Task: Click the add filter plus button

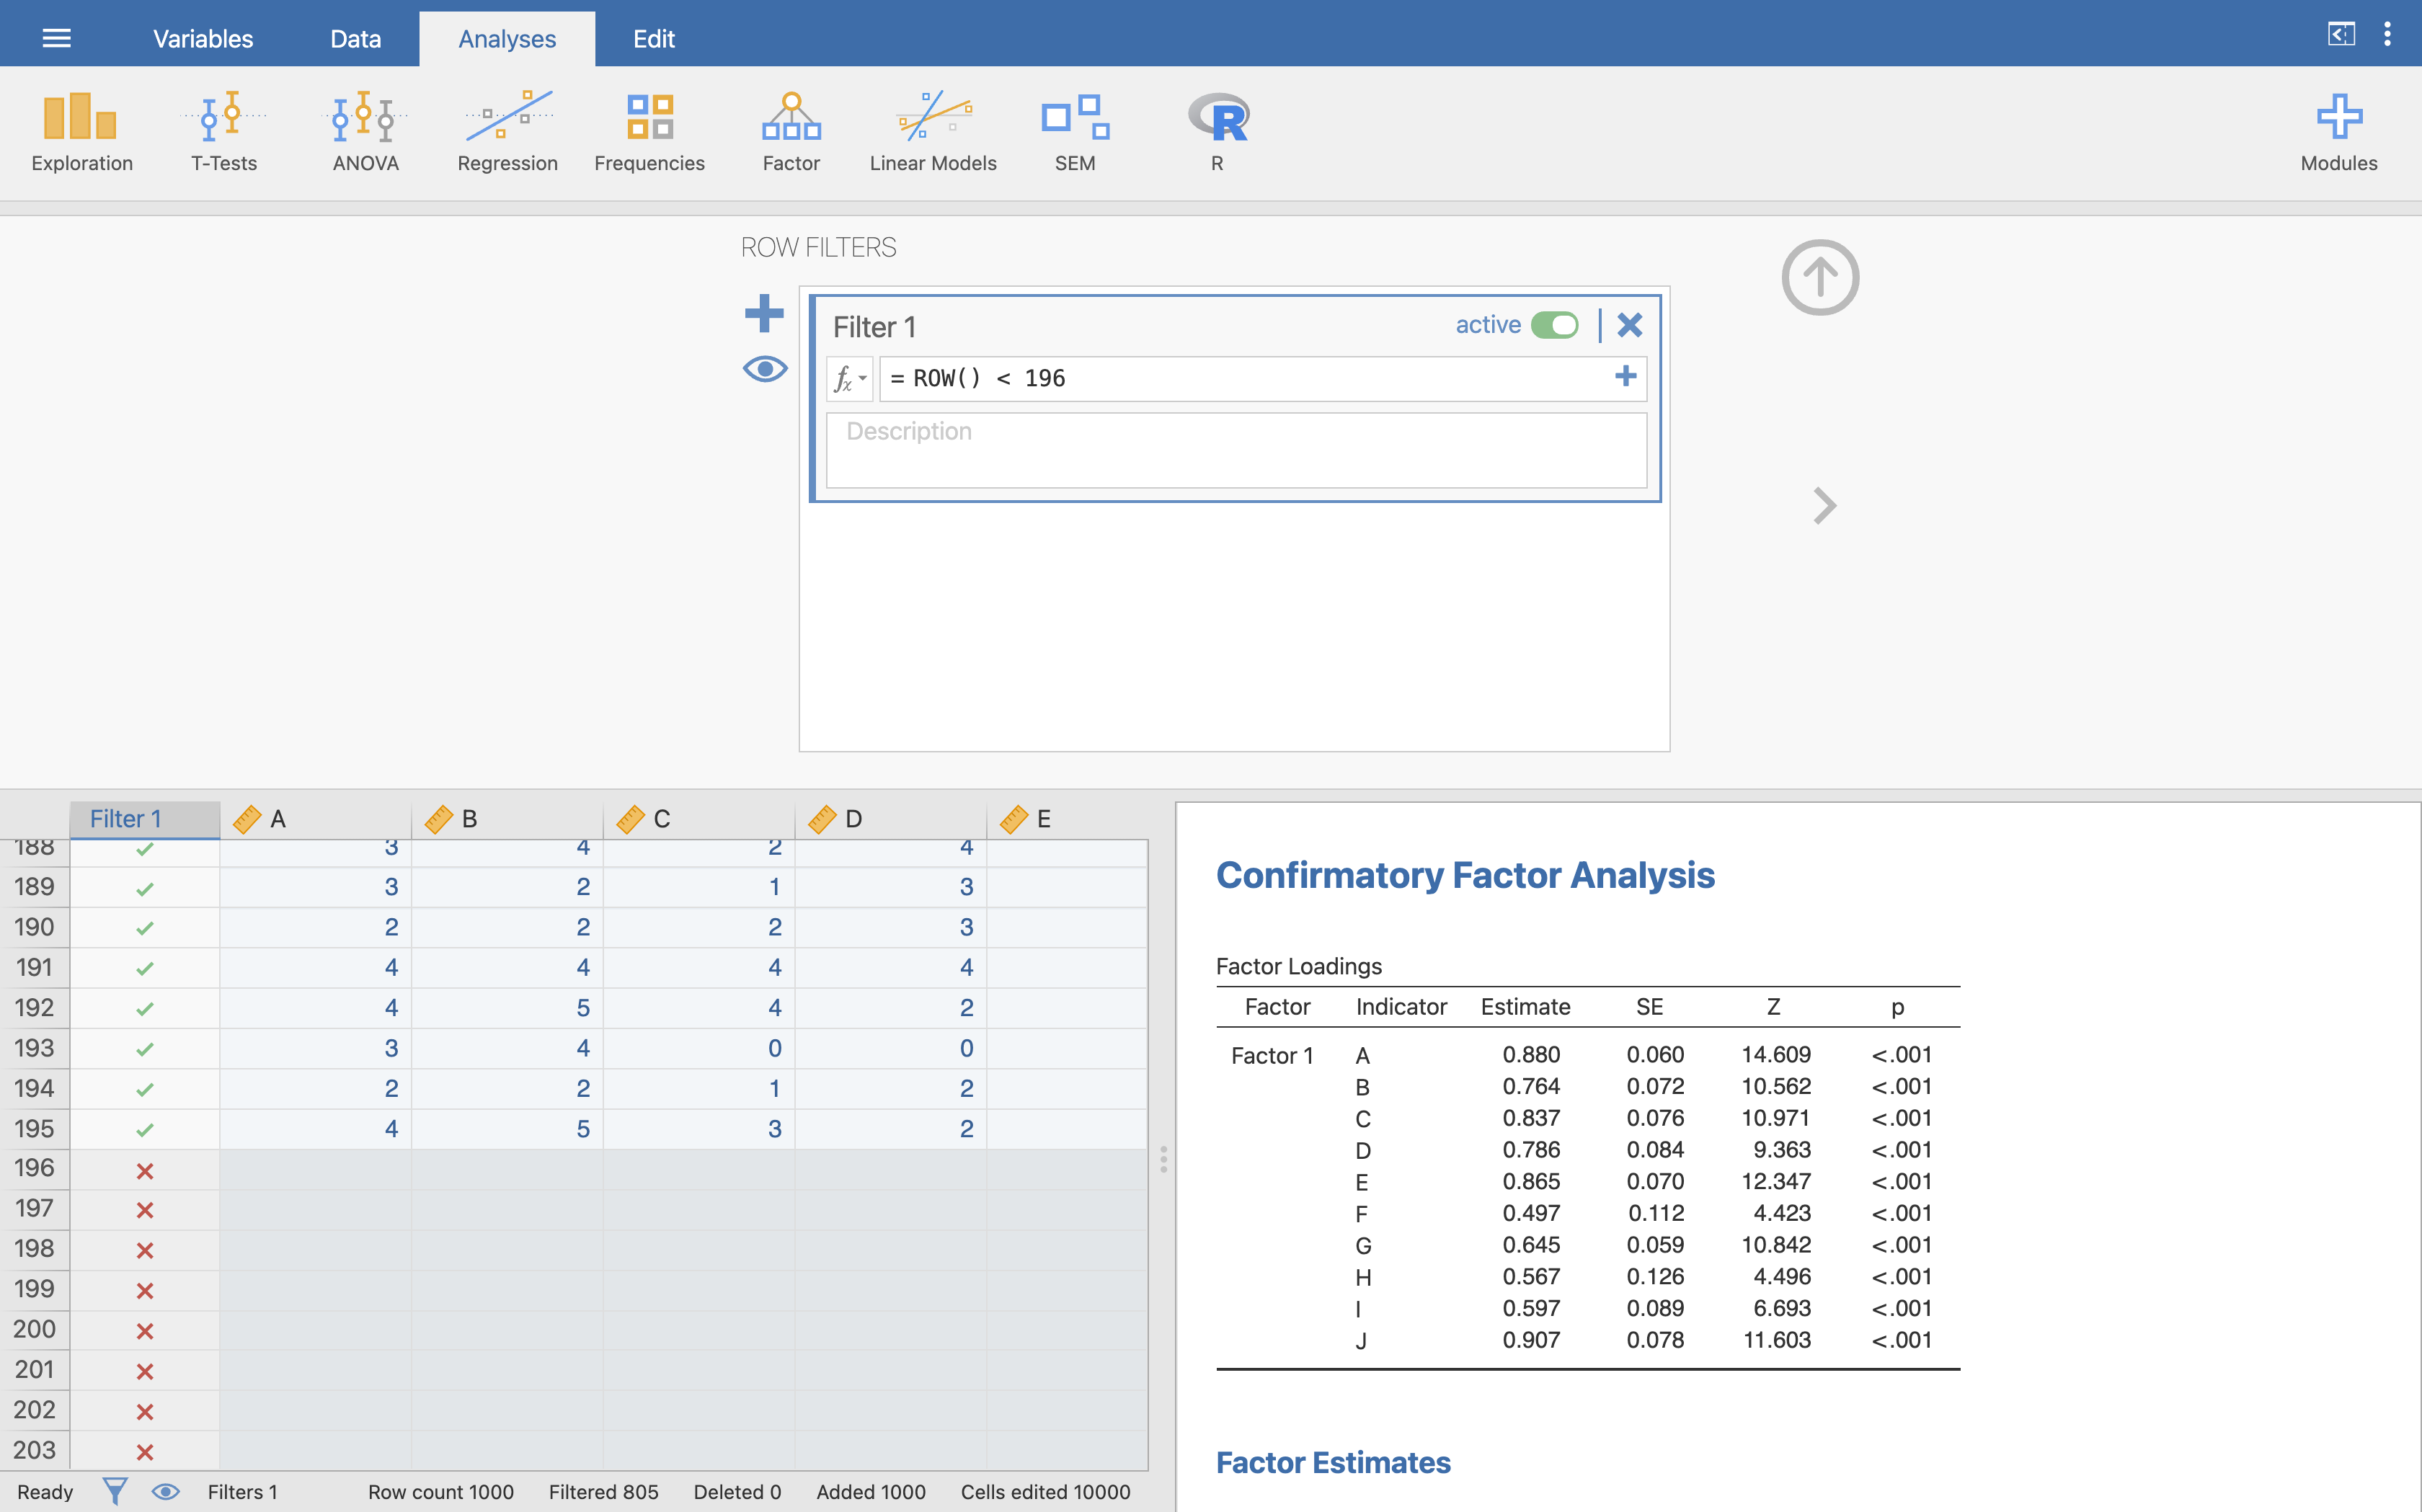Action: coord(765,313)
